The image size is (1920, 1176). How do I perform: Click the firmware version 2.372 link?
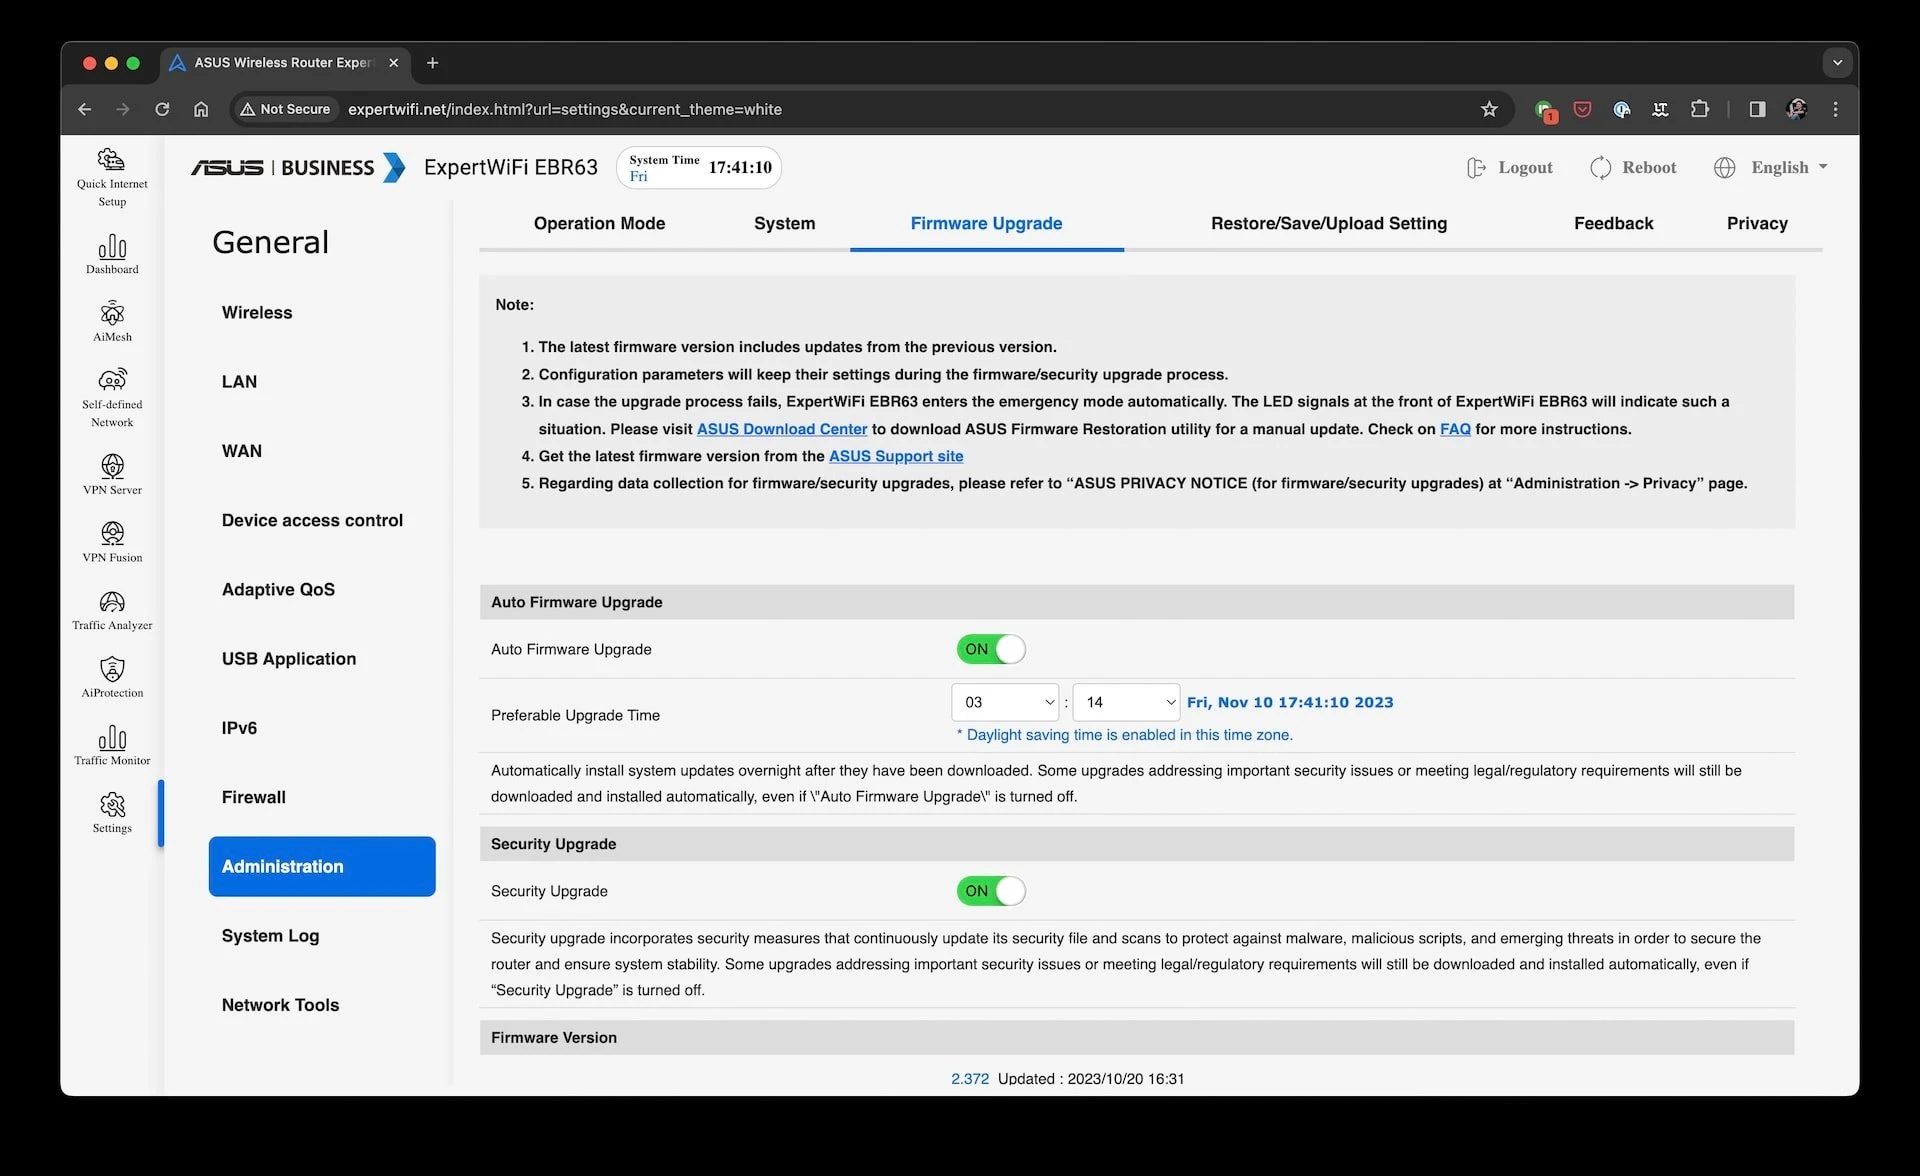970,1078
